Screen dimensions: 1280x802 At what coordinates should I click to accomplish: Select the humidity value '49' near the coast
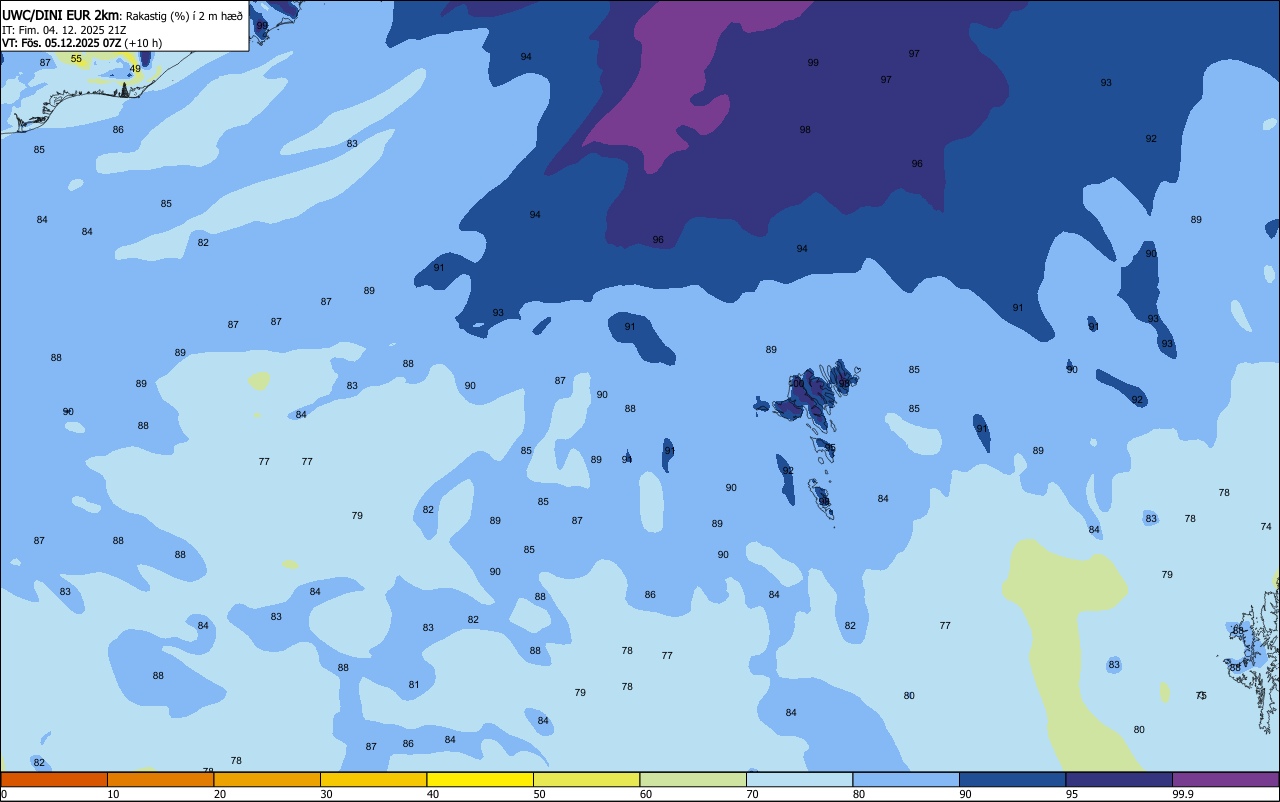click(x=135, y=69)
